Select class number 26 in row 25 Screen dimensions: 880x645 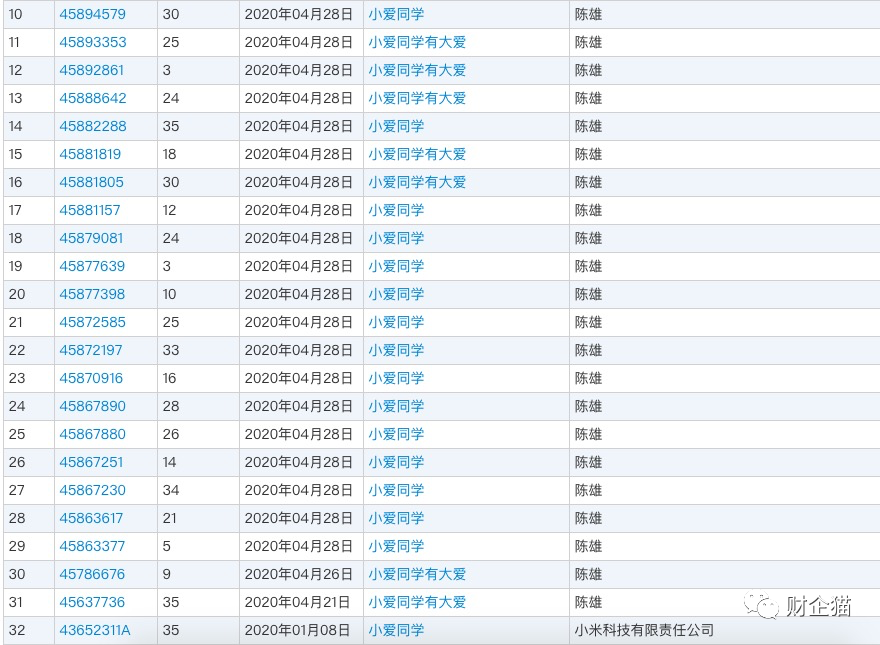pyautogui.click(x=171, y=434)
